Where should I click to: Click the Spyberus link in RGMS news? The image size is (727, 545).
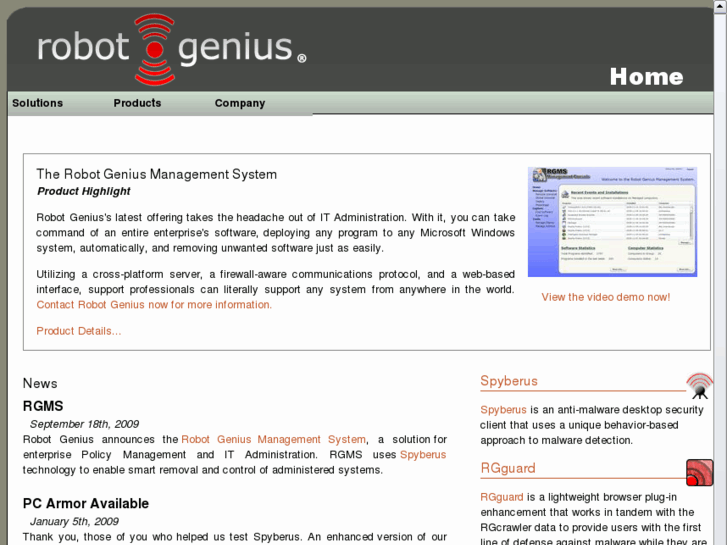tap(423, 455)
